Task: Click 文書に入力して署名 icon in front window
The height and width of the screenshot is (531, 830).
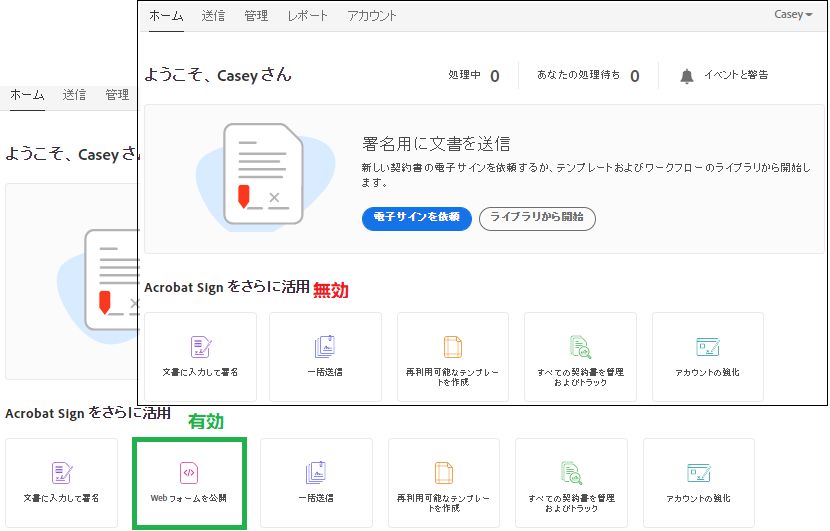Action: point(201,346)
